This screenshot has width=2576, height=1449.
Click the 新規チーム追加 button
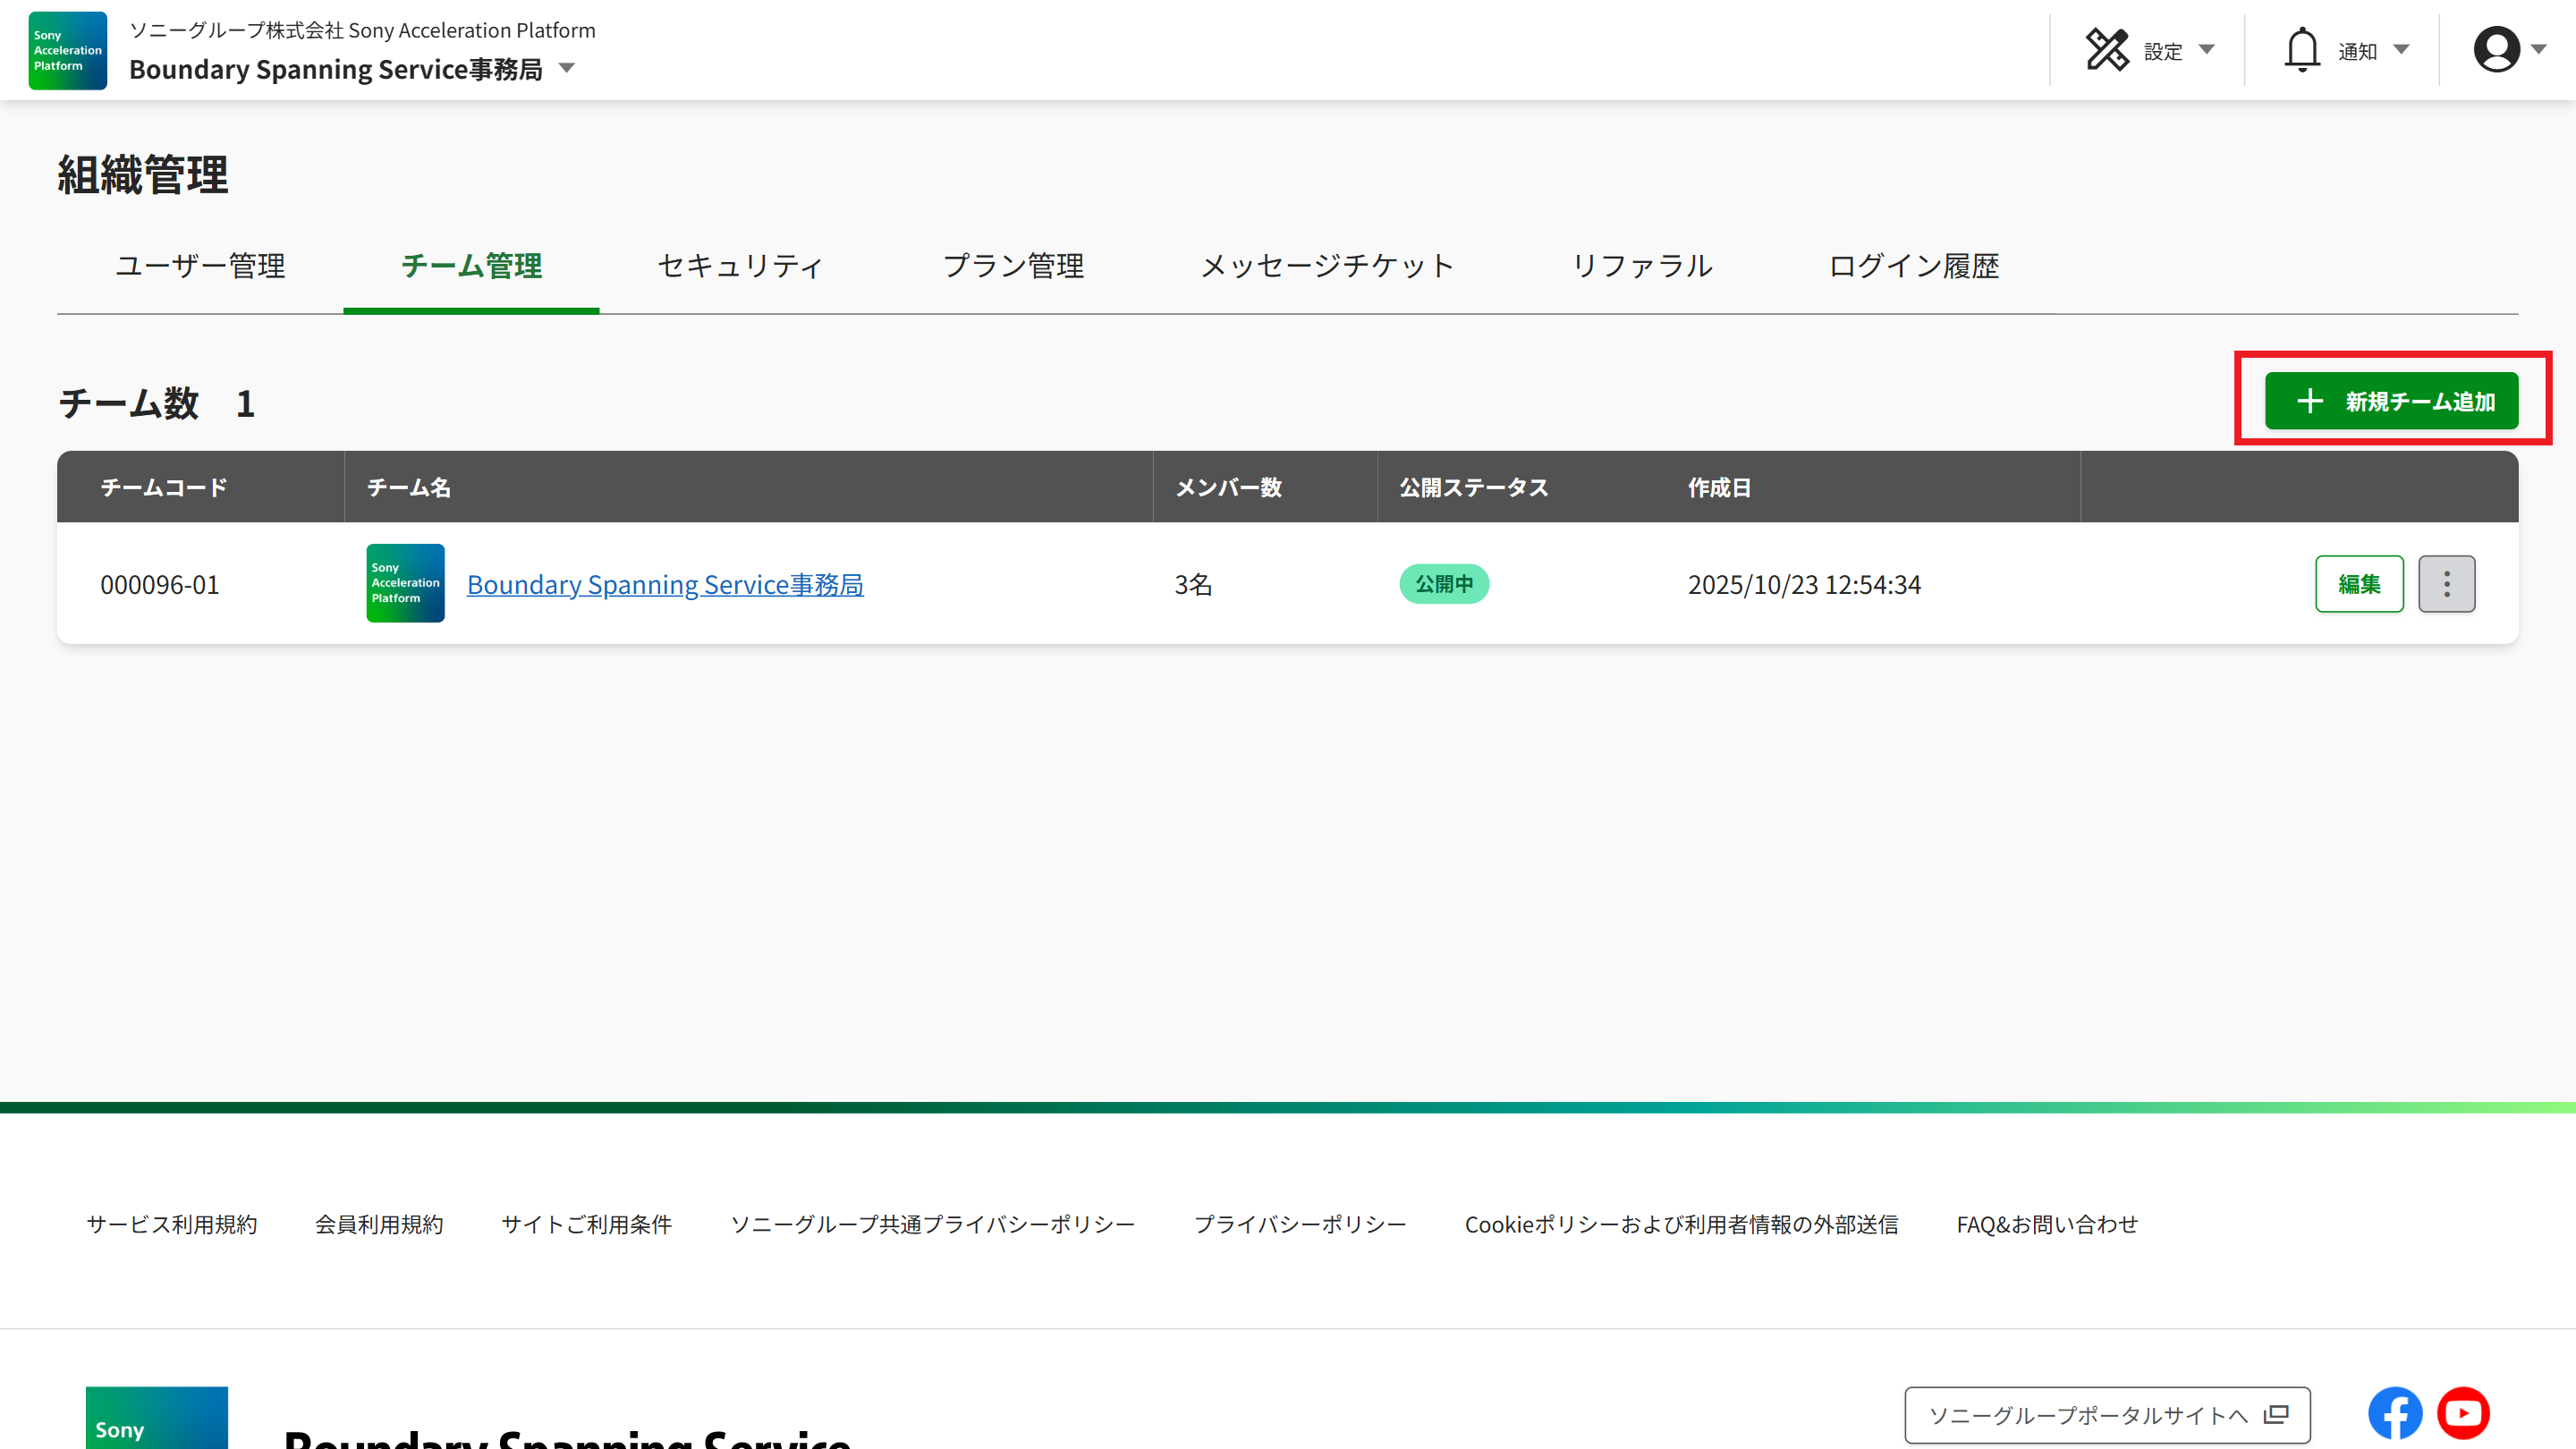click(x=2392, y=400)
